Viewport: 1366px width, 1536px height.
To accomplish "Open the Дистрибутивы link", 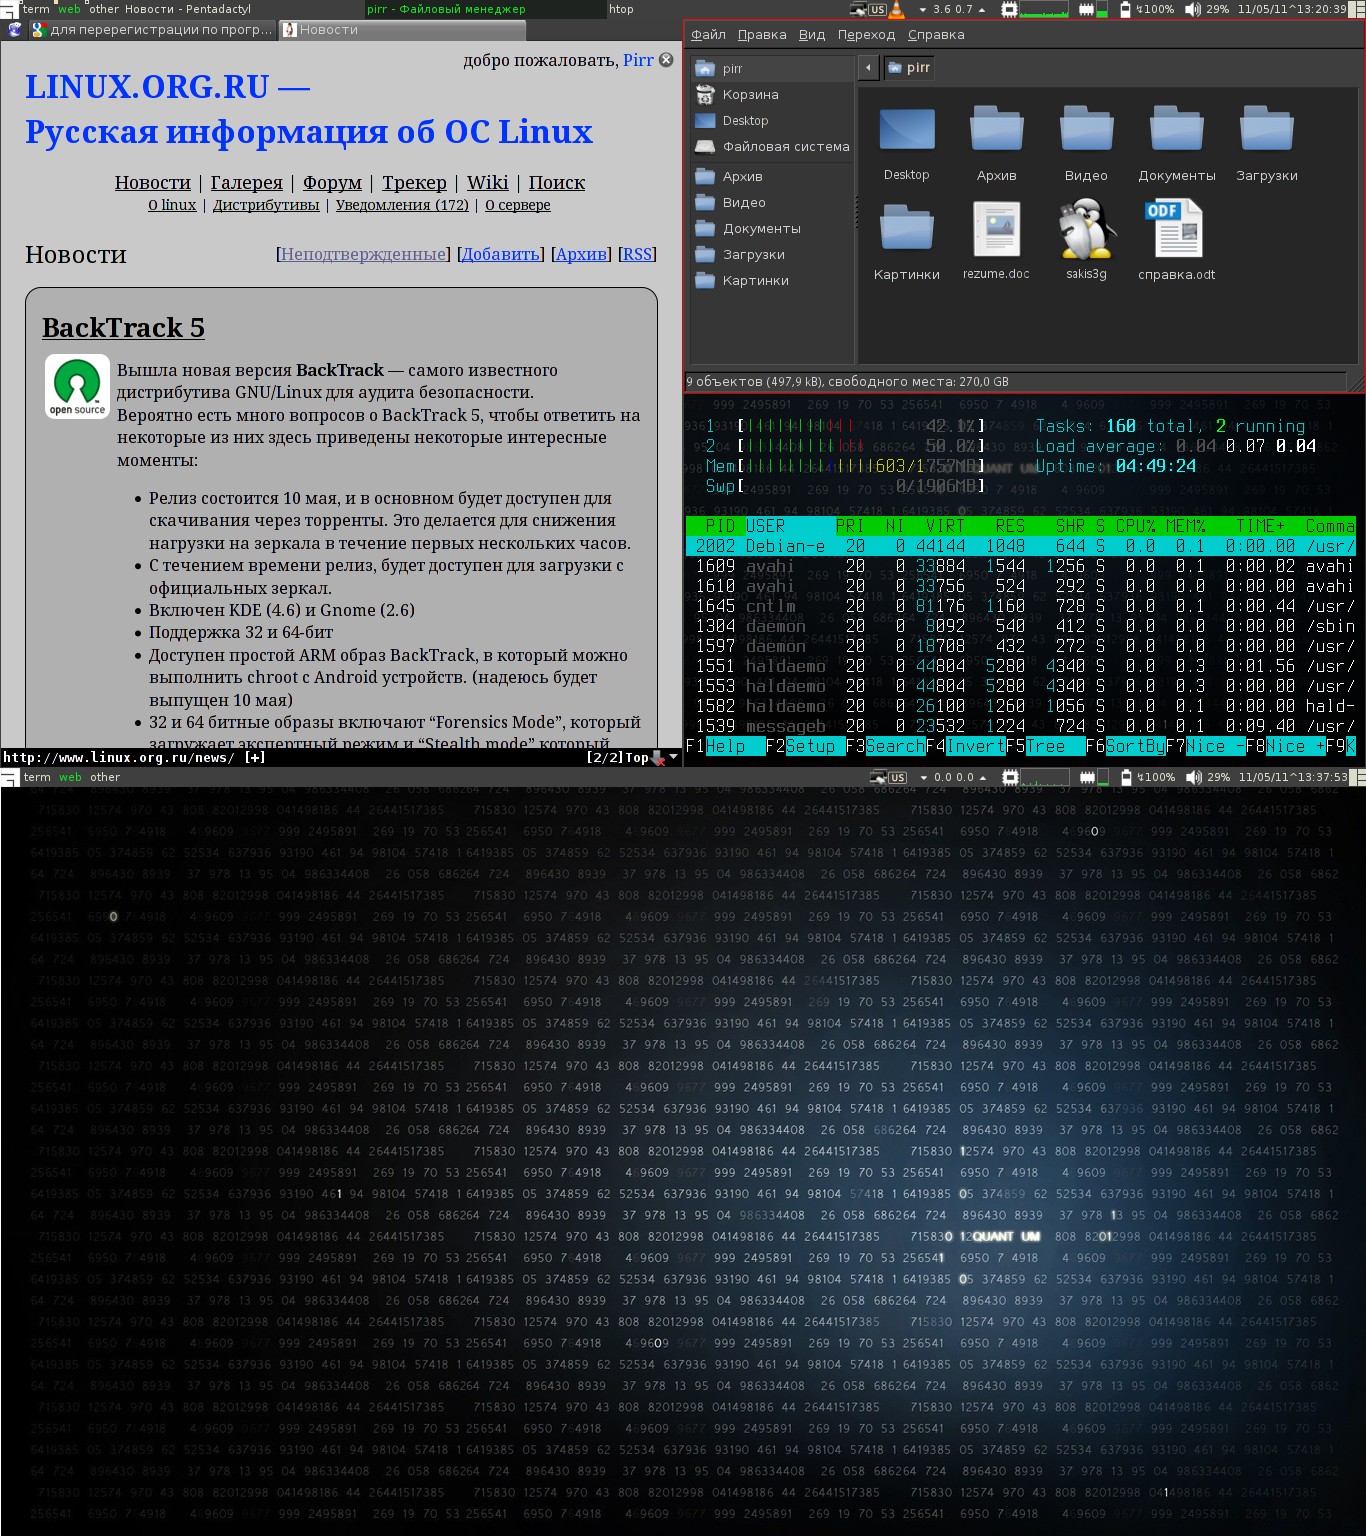I will coord(266,205).
